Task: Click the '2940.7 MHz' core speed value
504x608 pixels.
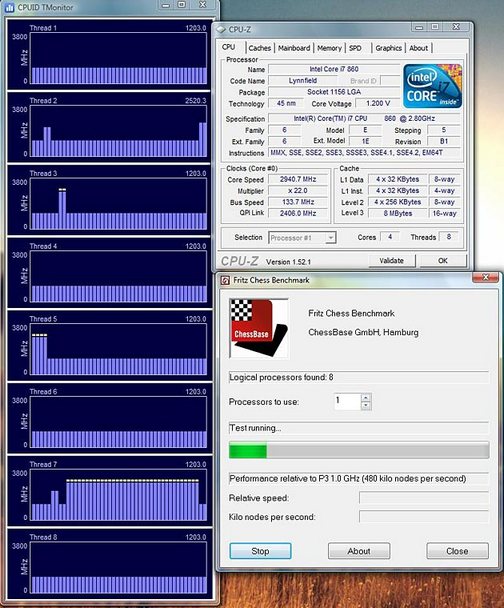Action: [x=298, y=180]
